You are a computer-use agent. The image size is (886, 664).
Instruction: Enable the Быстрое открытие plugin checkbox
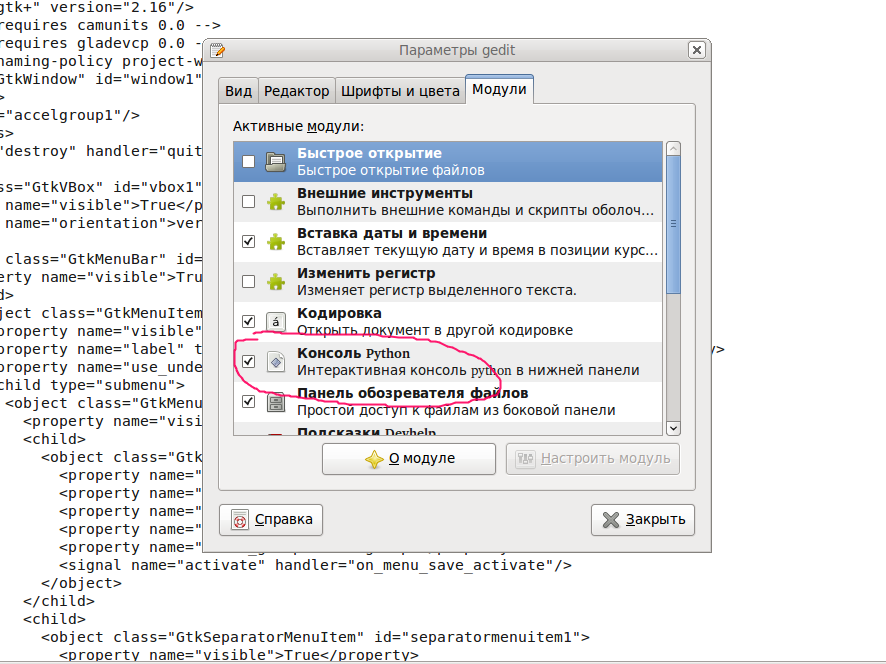pyautogui.click(x=248, y=162)
